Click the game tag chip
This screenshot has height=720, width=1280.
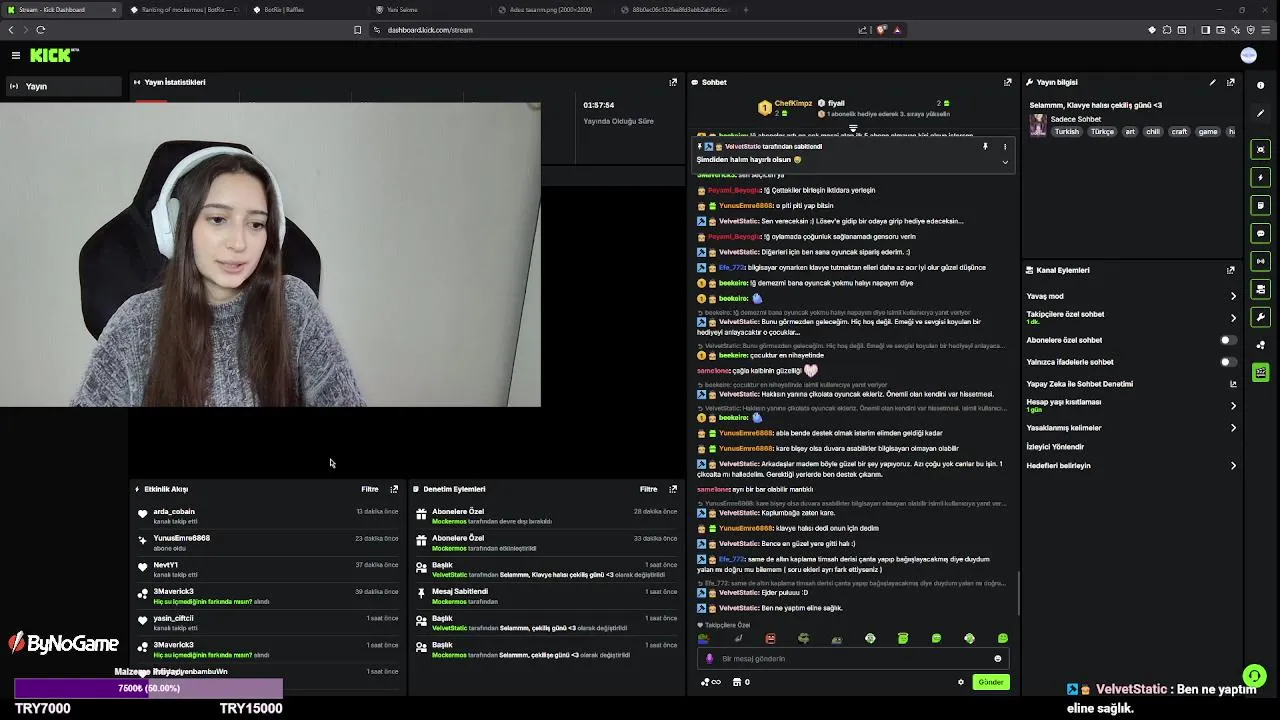[x=1208, y=132]
